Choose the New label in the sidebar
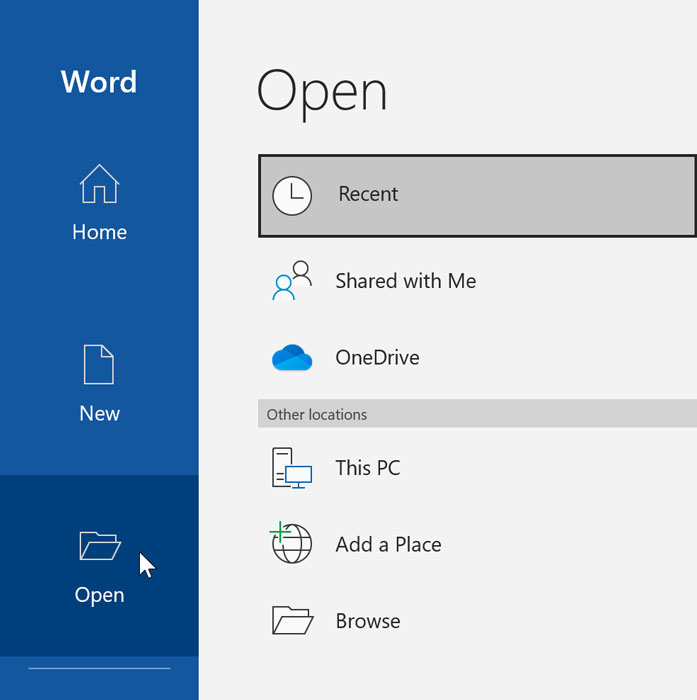Image resolution: width=697 pixels, height=700 pixels. click(99, 413)
